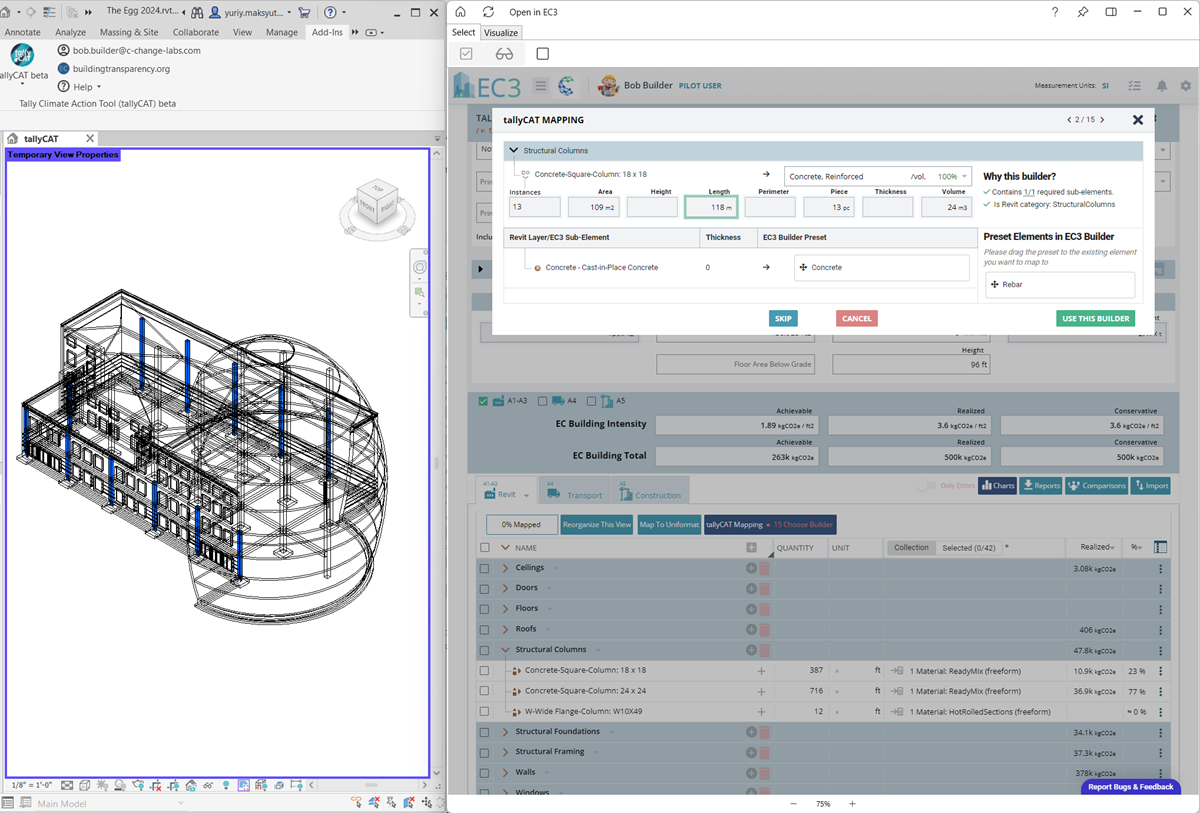
Task: Toggle the Only Errors switch
Action: [926, 486]
